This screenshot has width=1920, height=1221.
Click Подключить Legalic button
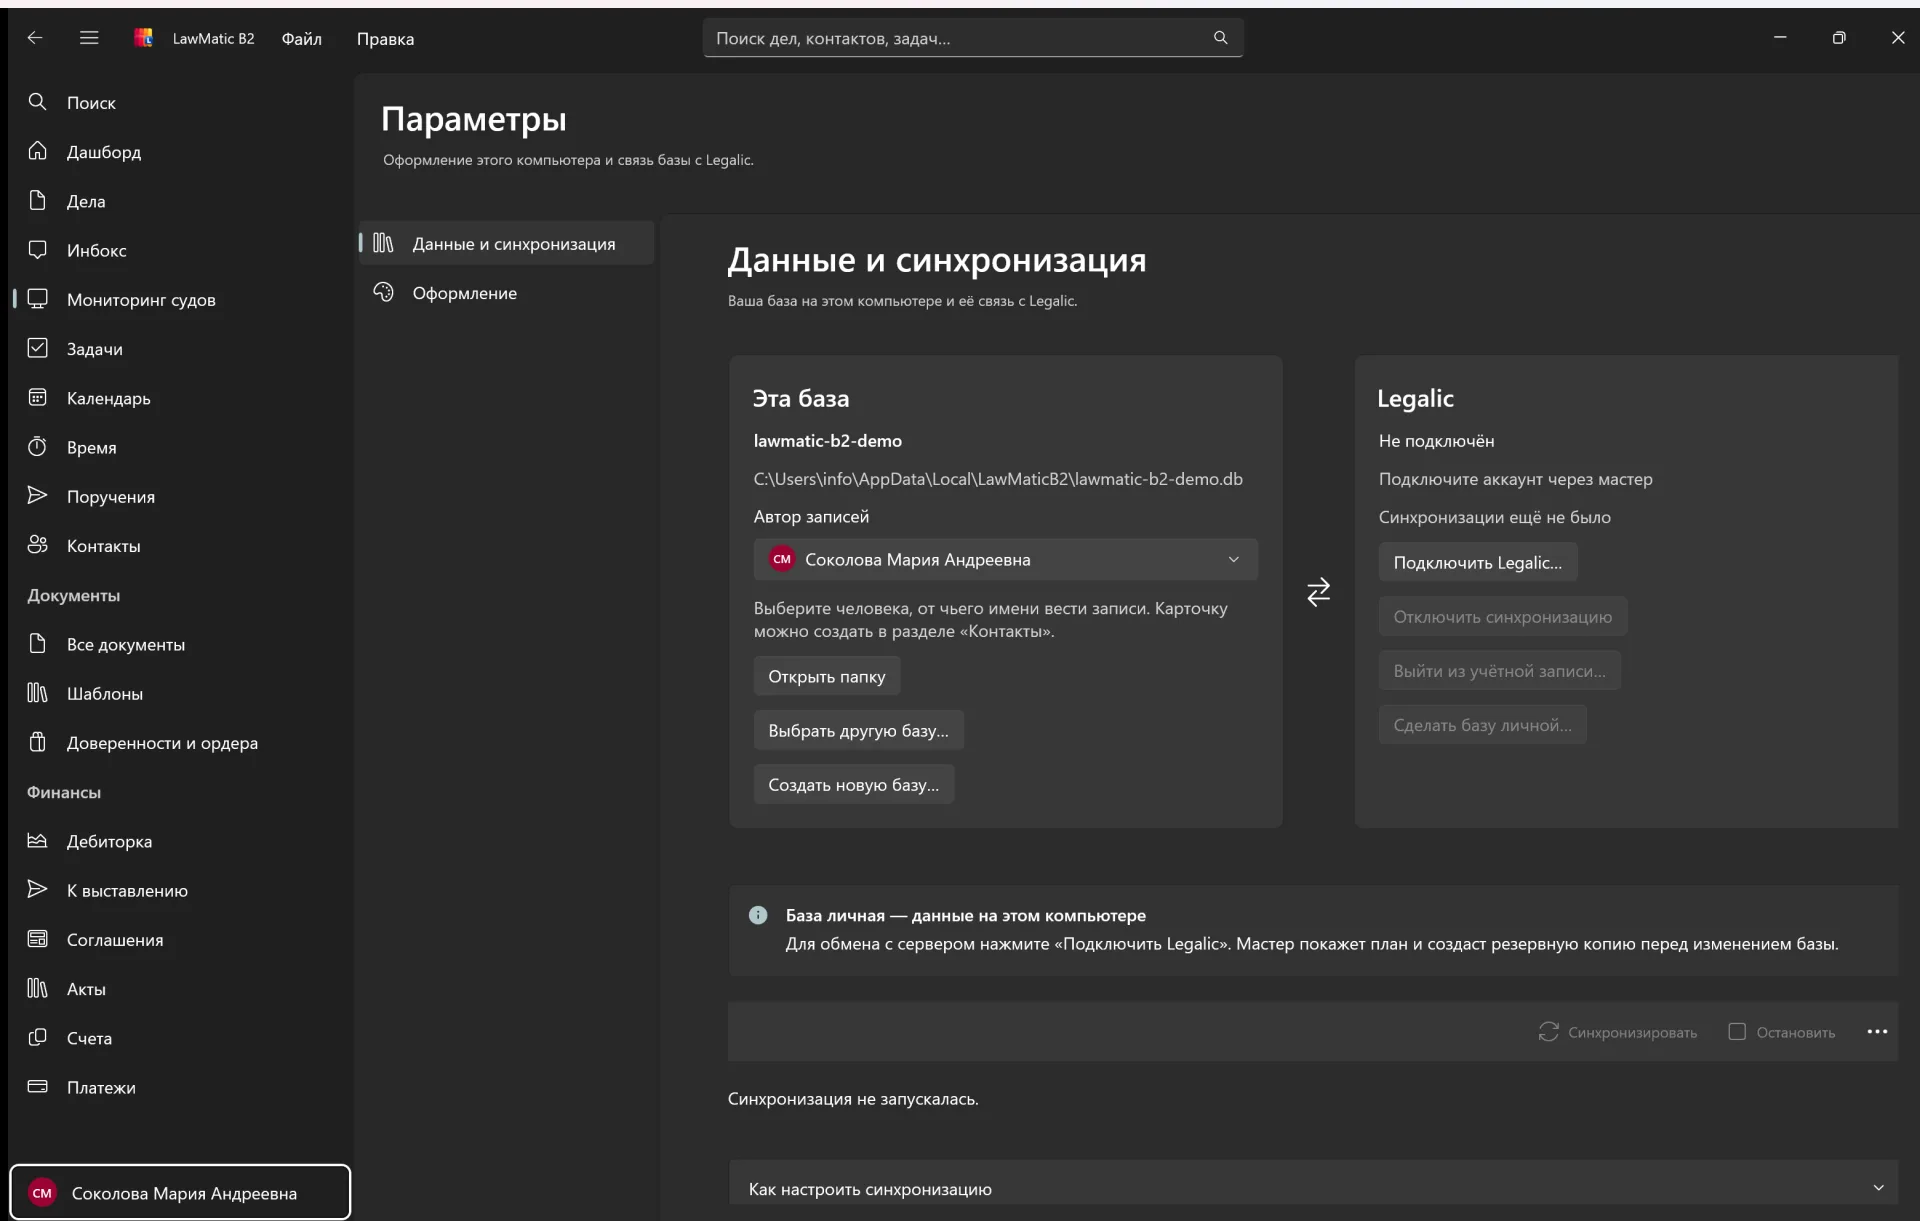pyautogui.click(x=1477, y=562)
